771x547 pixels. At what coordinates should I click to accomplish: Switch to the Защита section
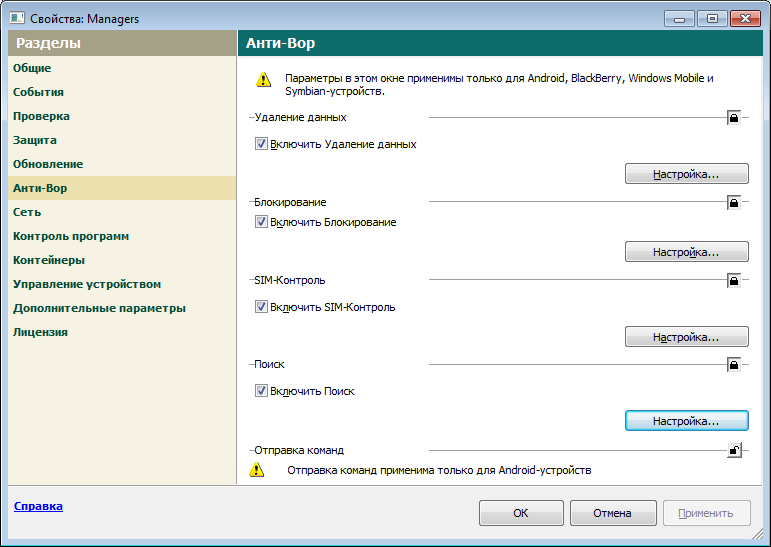[x=35, y=140]
